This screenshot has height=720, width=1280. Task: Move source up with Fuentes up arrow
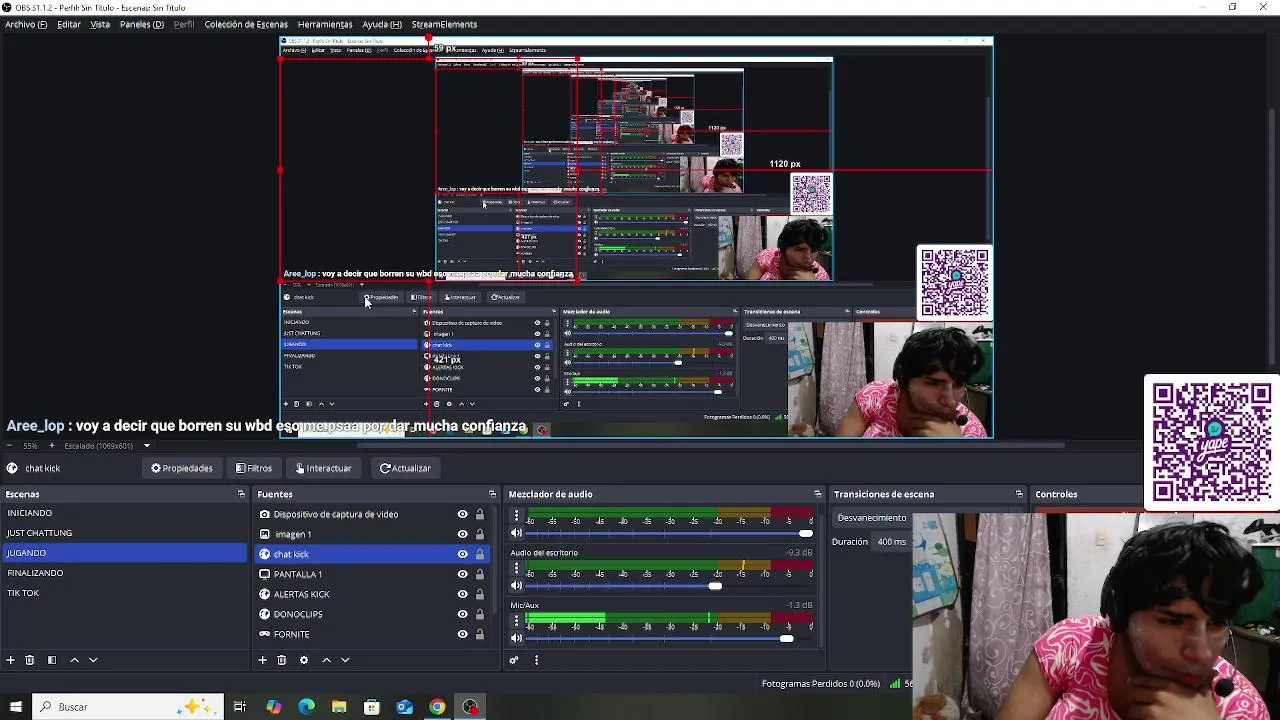pyautogui.click(x=326, y=660)
